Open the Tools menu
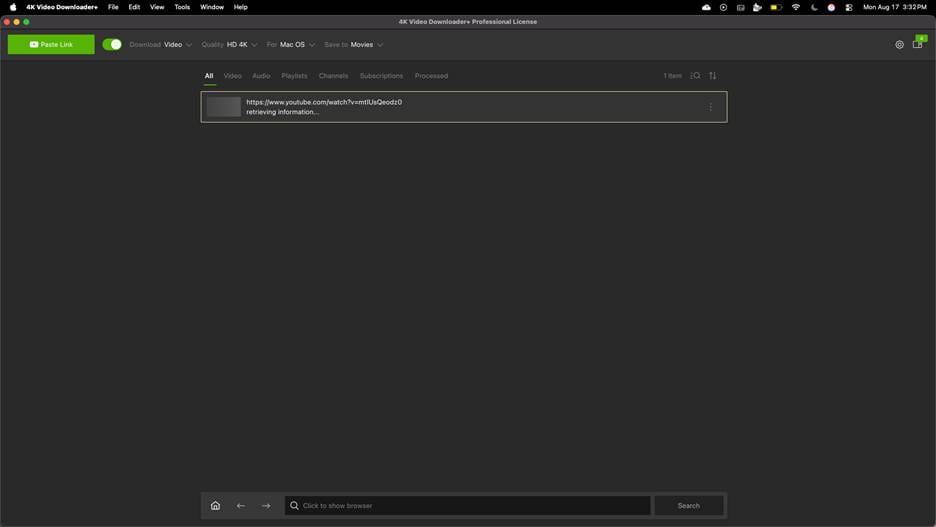Screen dimensions: 936x527 click(182, 7)
